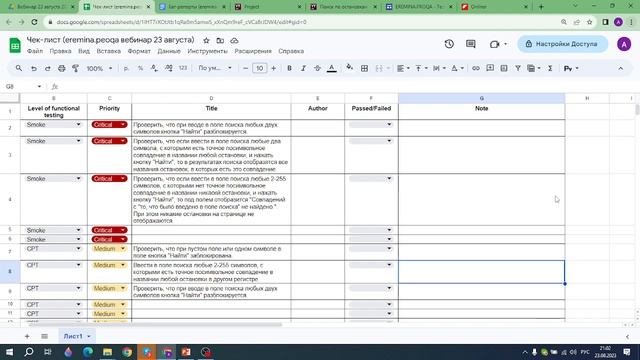Collapse the toolbar menus with the chevron
Viewport: 640px width, 360px height.
(621, 69)
